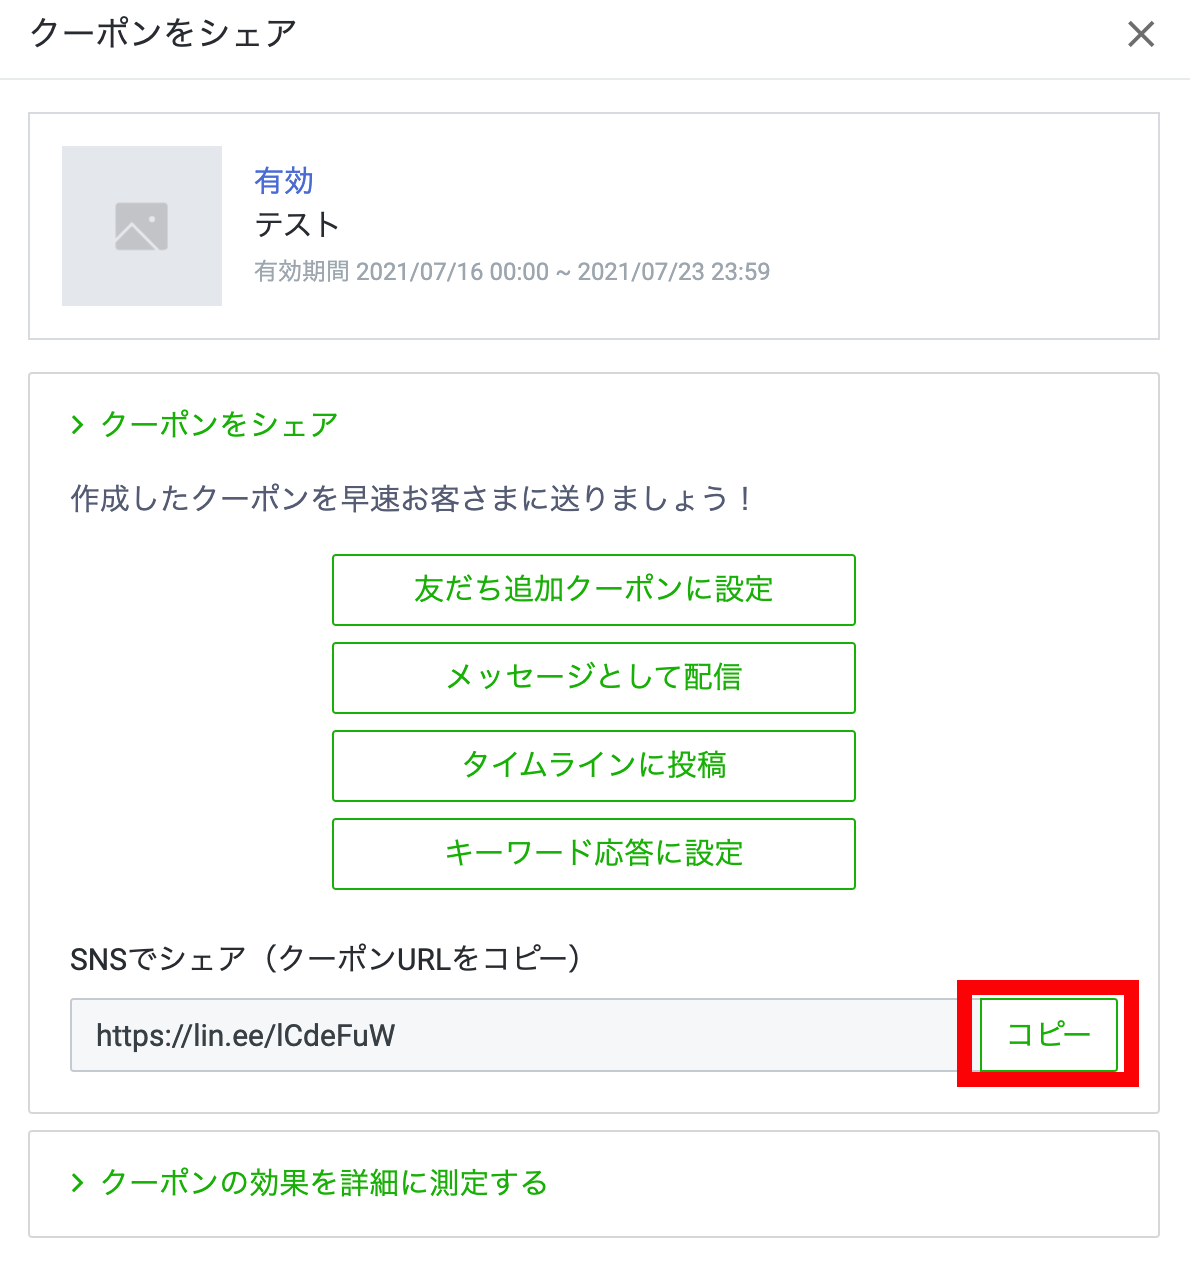1190x1286 pixels.
Task: Close the クーポンをシェア dialog
Action: [x=1140, y=35]
